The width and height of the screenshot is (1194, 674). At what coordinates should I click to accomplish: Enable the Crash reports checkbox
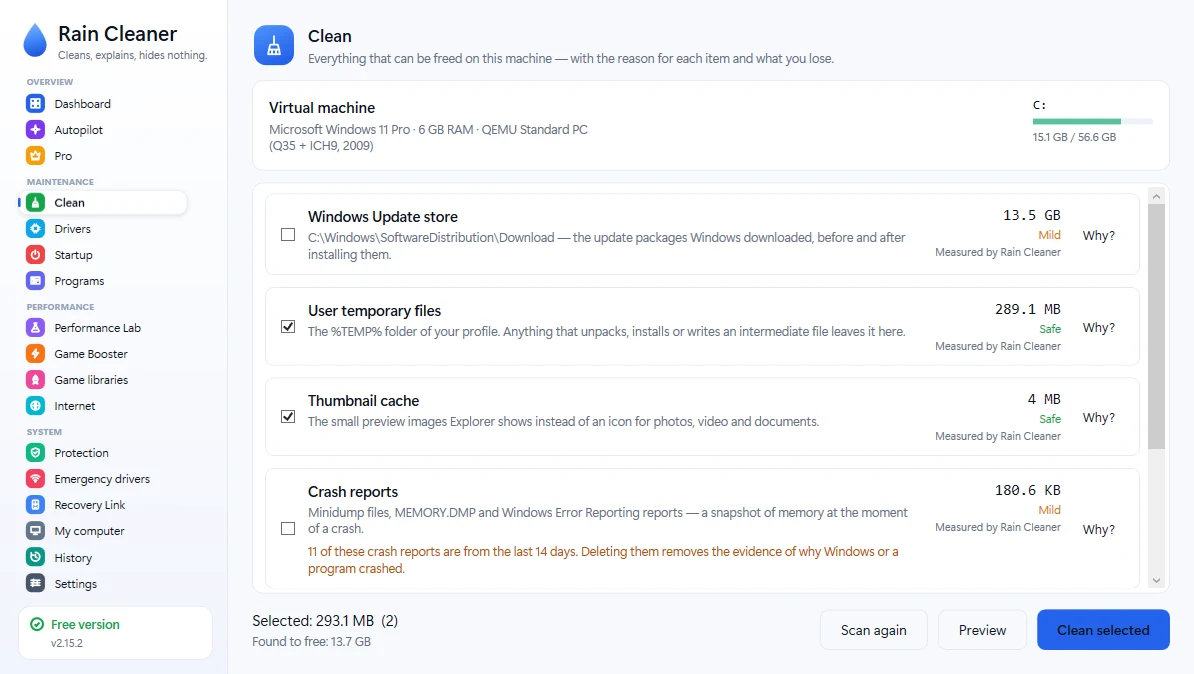288,529
